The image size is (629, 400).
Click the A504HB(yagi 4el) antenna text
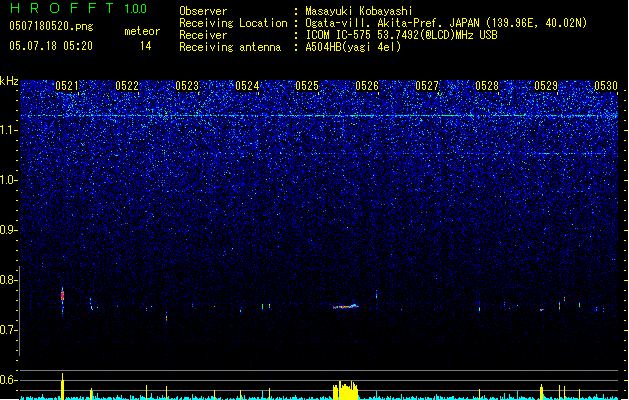[353, 47]
